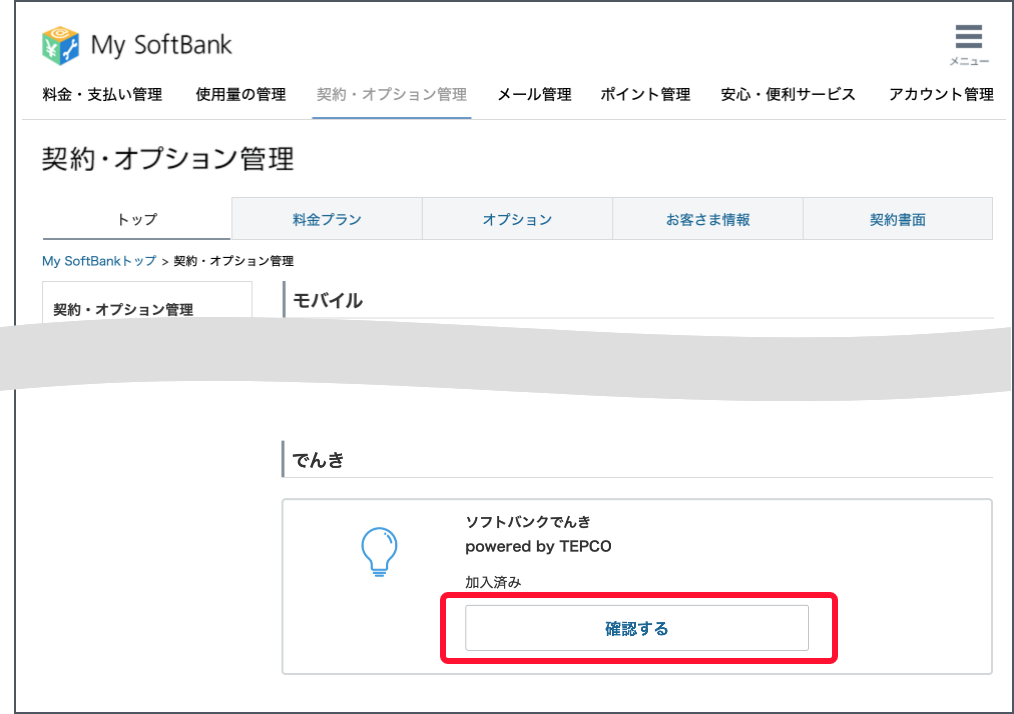The width and height of the screenshot is (1014, 714).
Task: Click the 加入済み status text
Action: [x=493, y=582]
